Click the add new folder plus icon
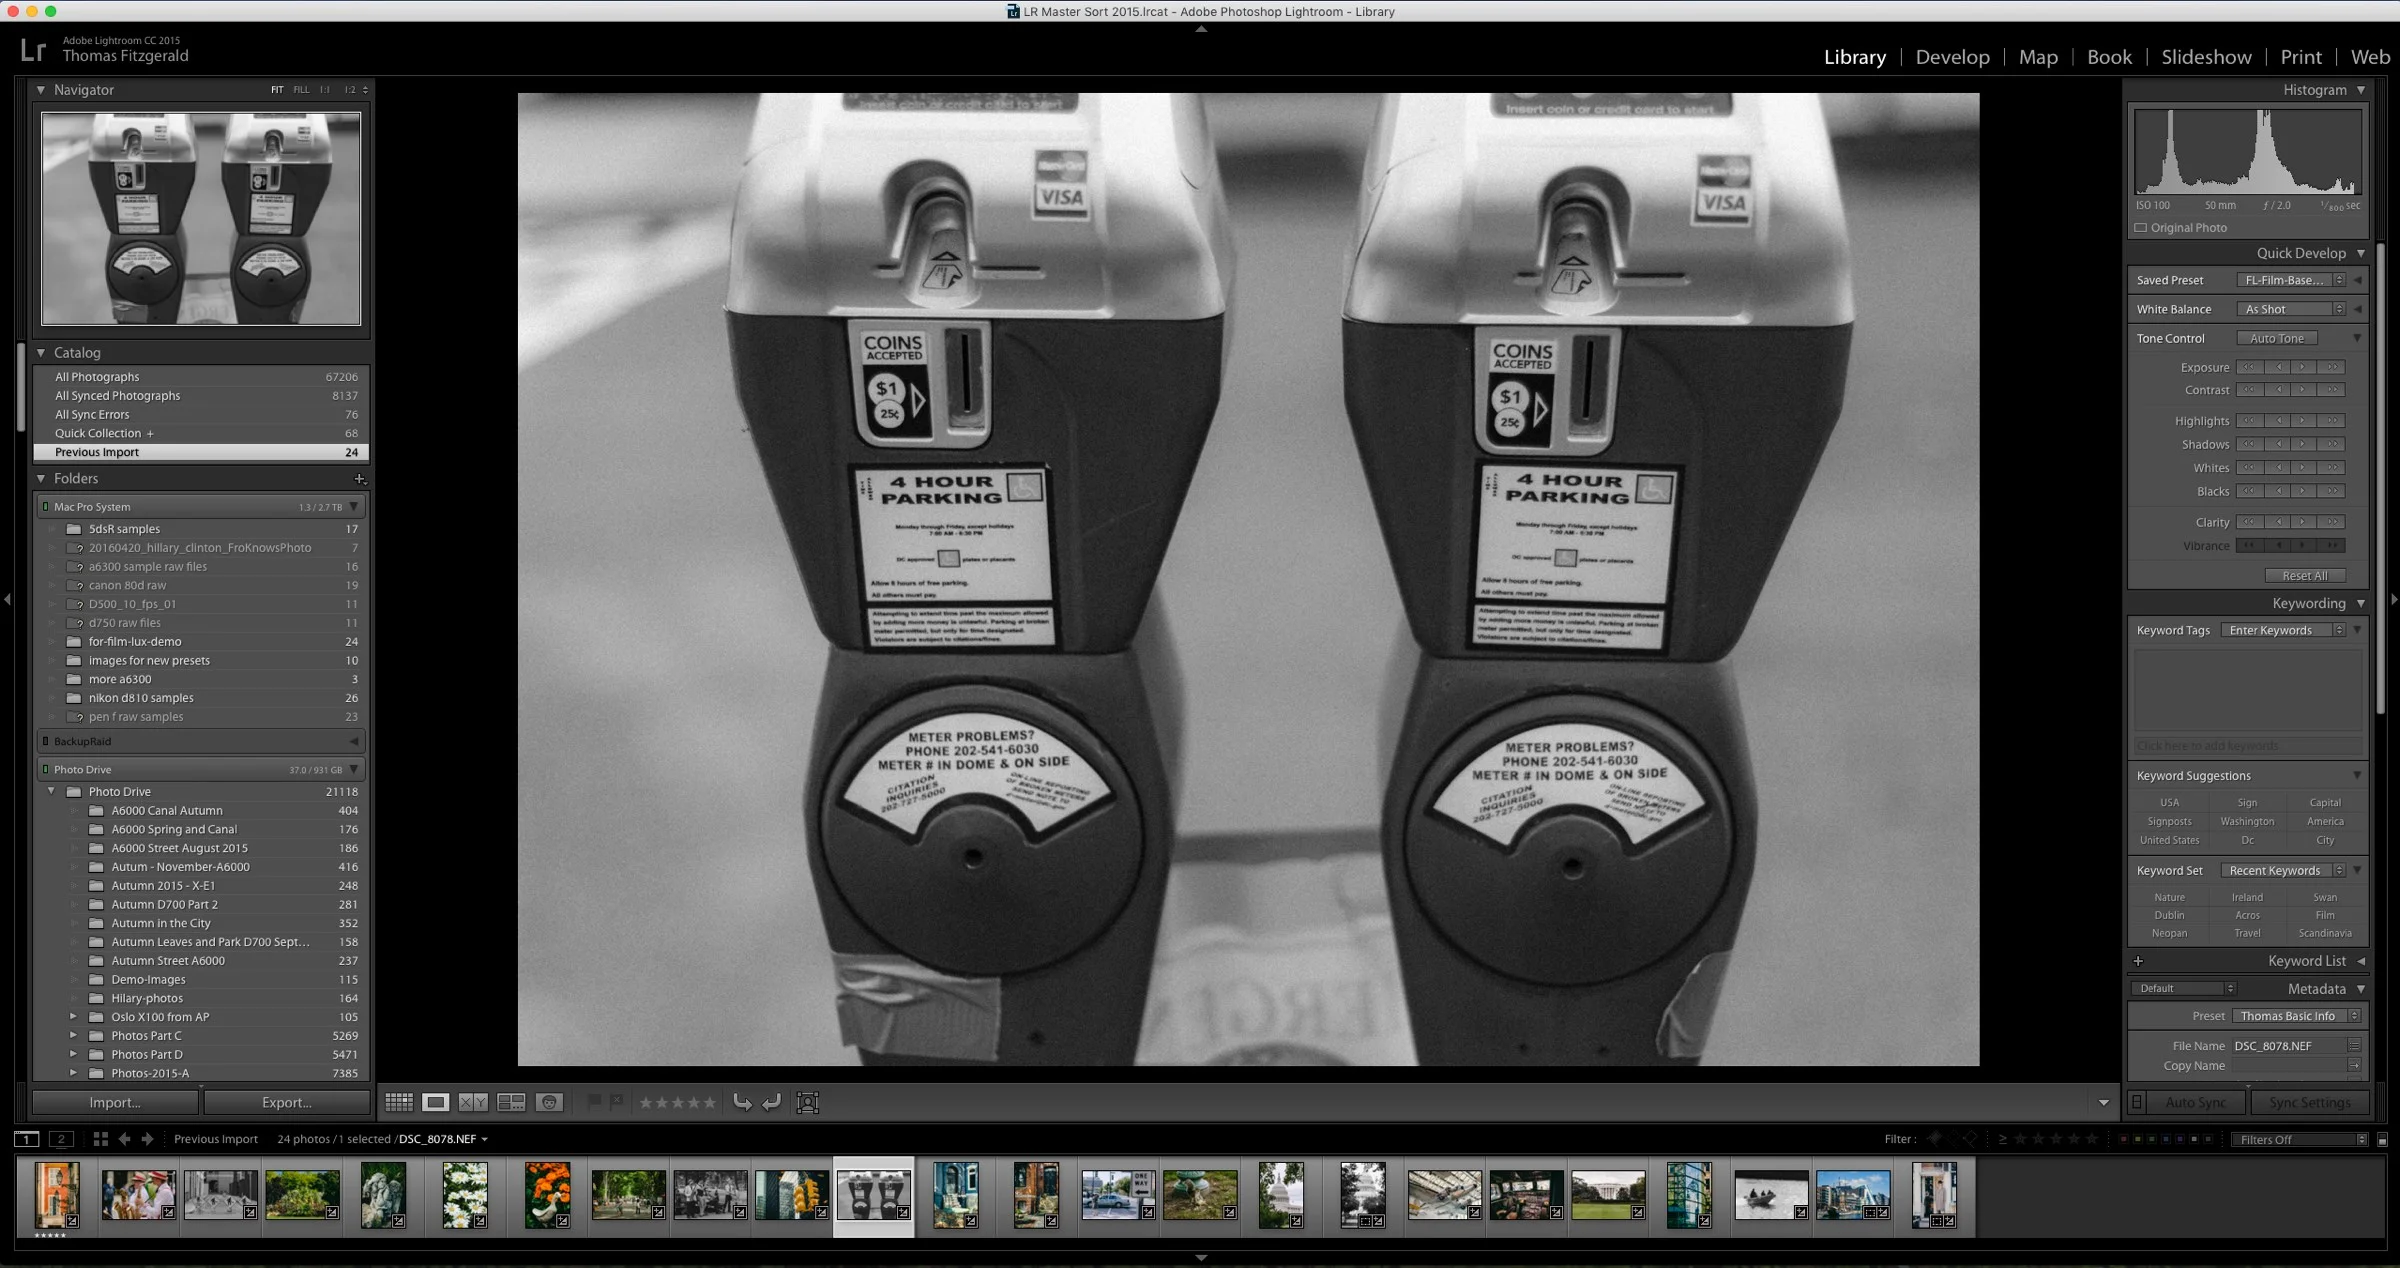The height and width of the screenshot is (1268, 2400). point(360,479)
